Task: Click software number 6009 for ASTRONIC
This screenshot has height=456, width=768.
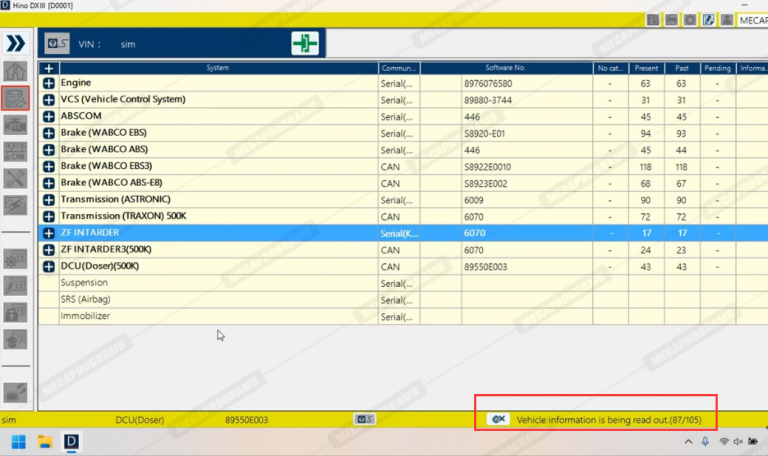Action: point(474,200)
